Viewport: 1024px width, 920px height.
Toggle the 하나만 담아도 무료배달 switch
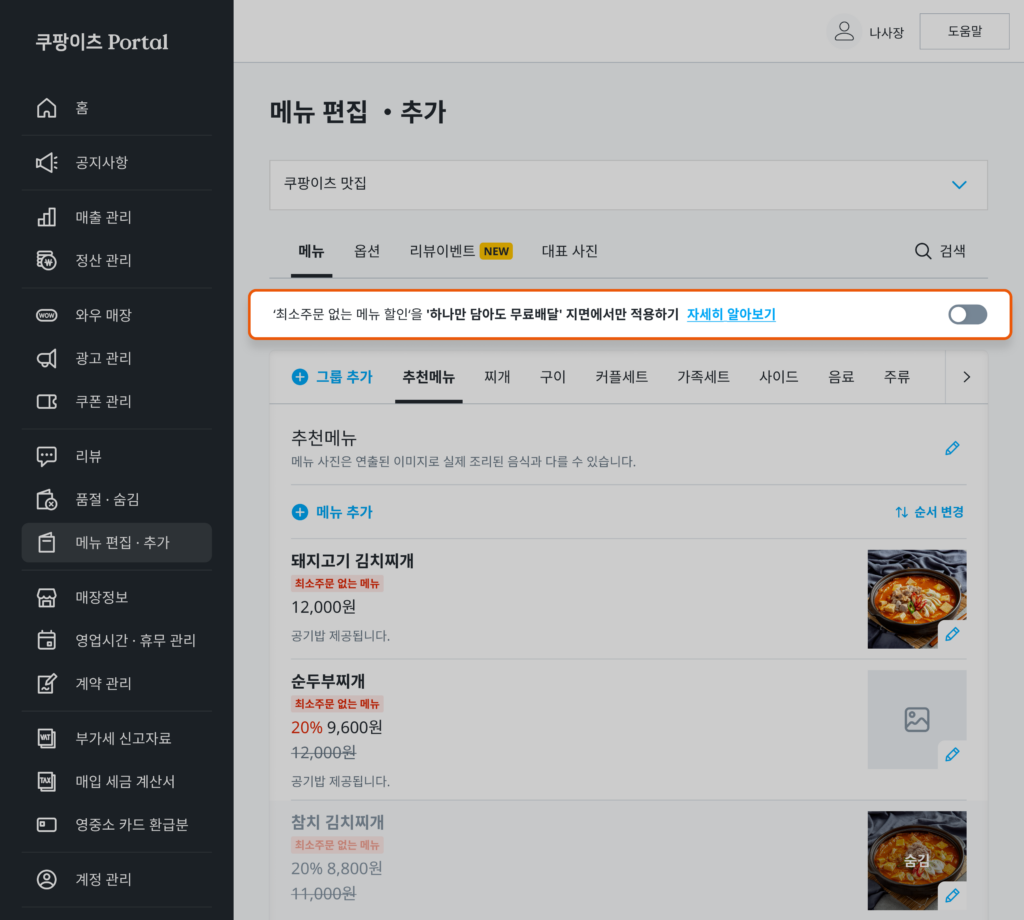(x=967, y=315)
